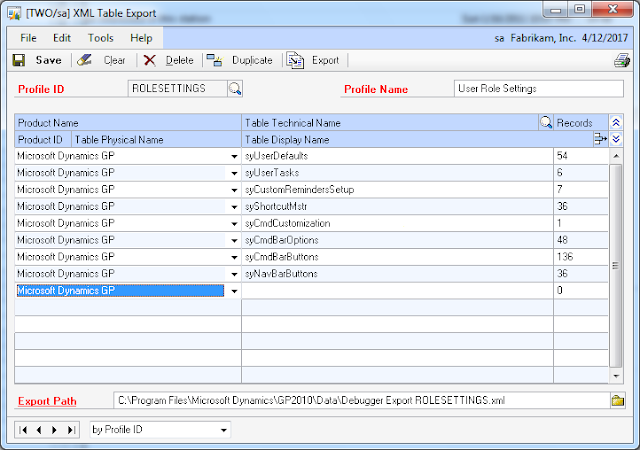Open dropdown on highlighted new product row
Viewport: 640px width, 450px height.
[234, 291]
